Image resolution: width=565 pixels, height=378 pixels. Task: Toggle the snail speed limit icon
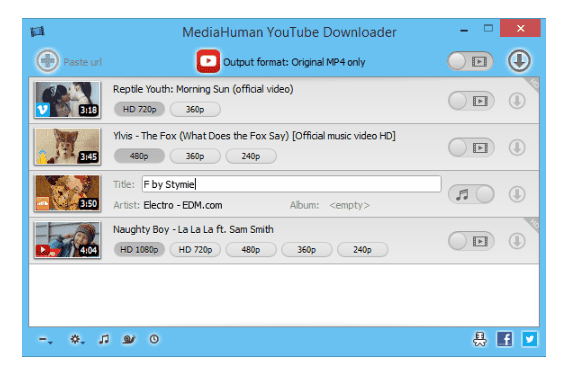pyautogui.click(x=129, y=339)
